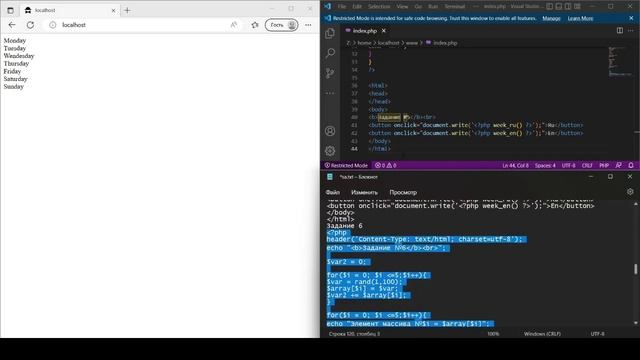This screenshot has height=360, width=640.
Task: Open the Accounts icon in VS Code
Action: 330,131
